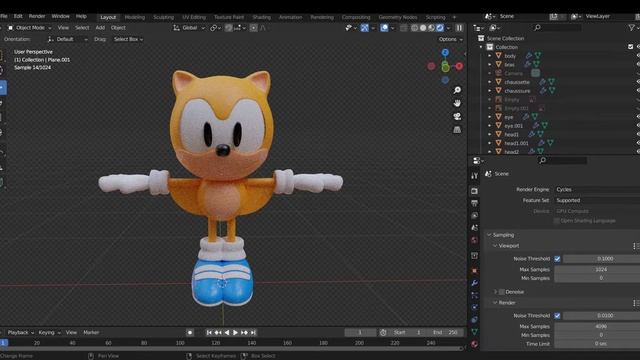Jump to the timeline start frame
640x360 pixels.
(x=209, y=333)
